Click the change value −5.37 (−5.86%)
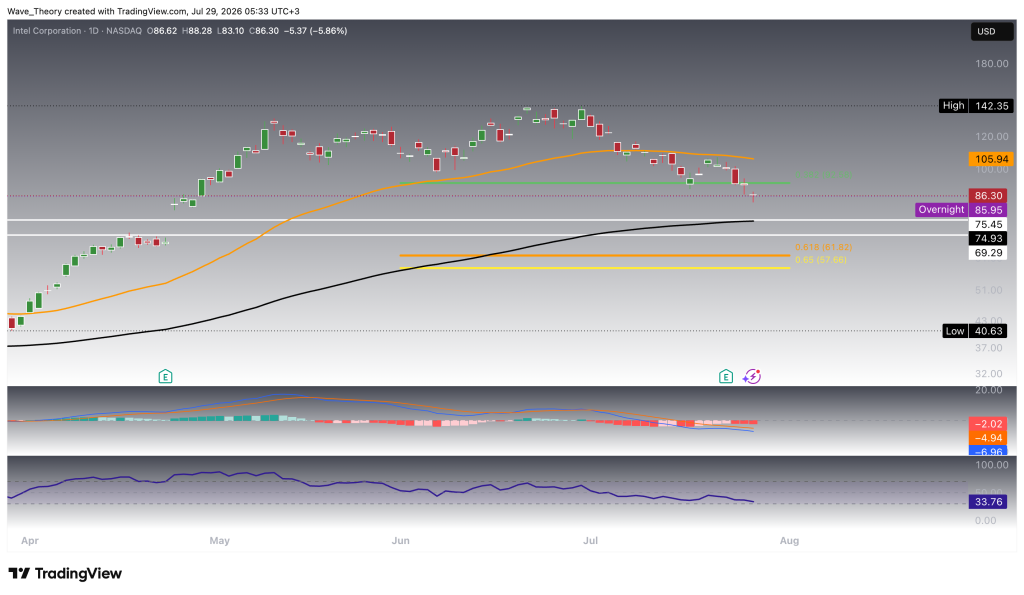 coord(315,31)
